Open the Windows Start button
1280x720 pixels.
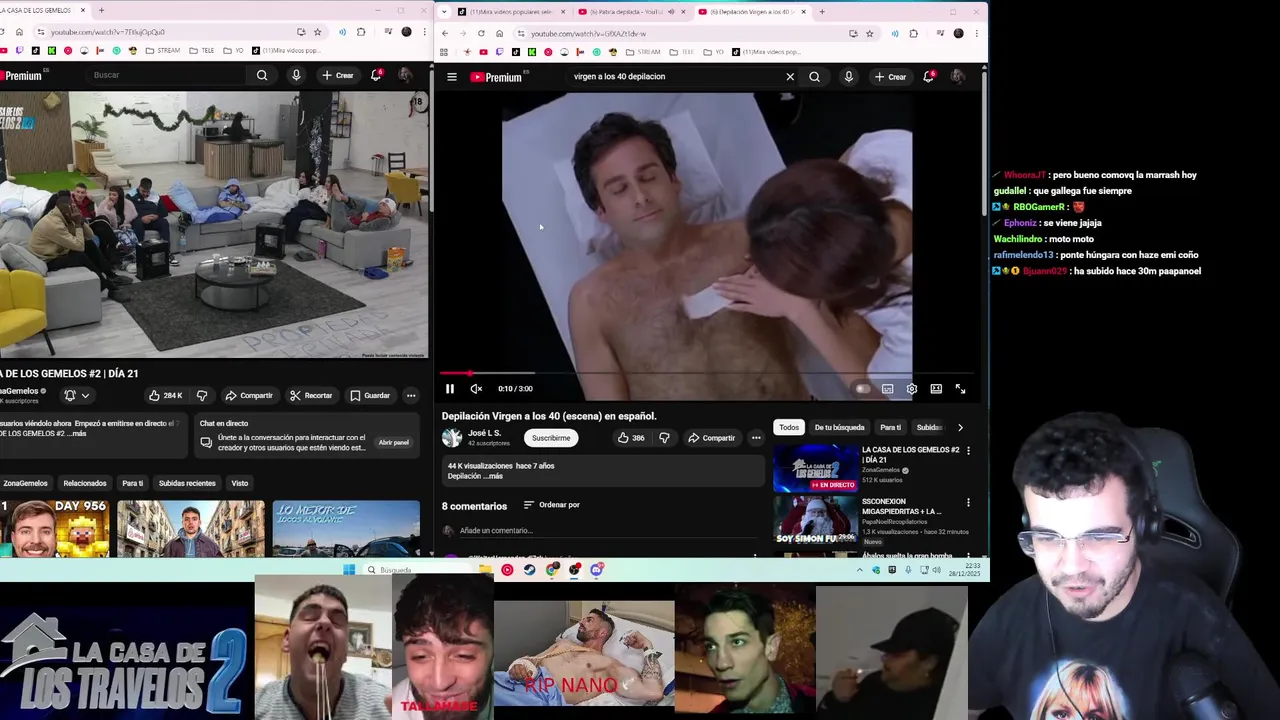(x=349, y=570)
